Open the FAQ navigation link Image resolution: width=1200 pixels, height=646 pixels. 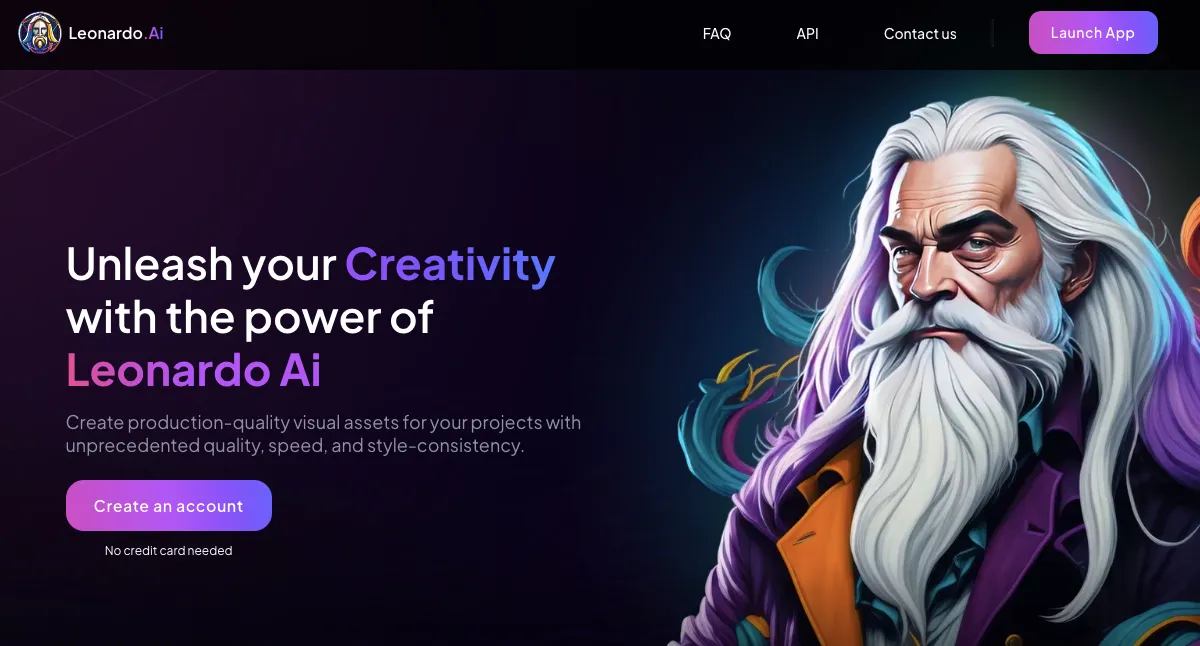(717, 33)
